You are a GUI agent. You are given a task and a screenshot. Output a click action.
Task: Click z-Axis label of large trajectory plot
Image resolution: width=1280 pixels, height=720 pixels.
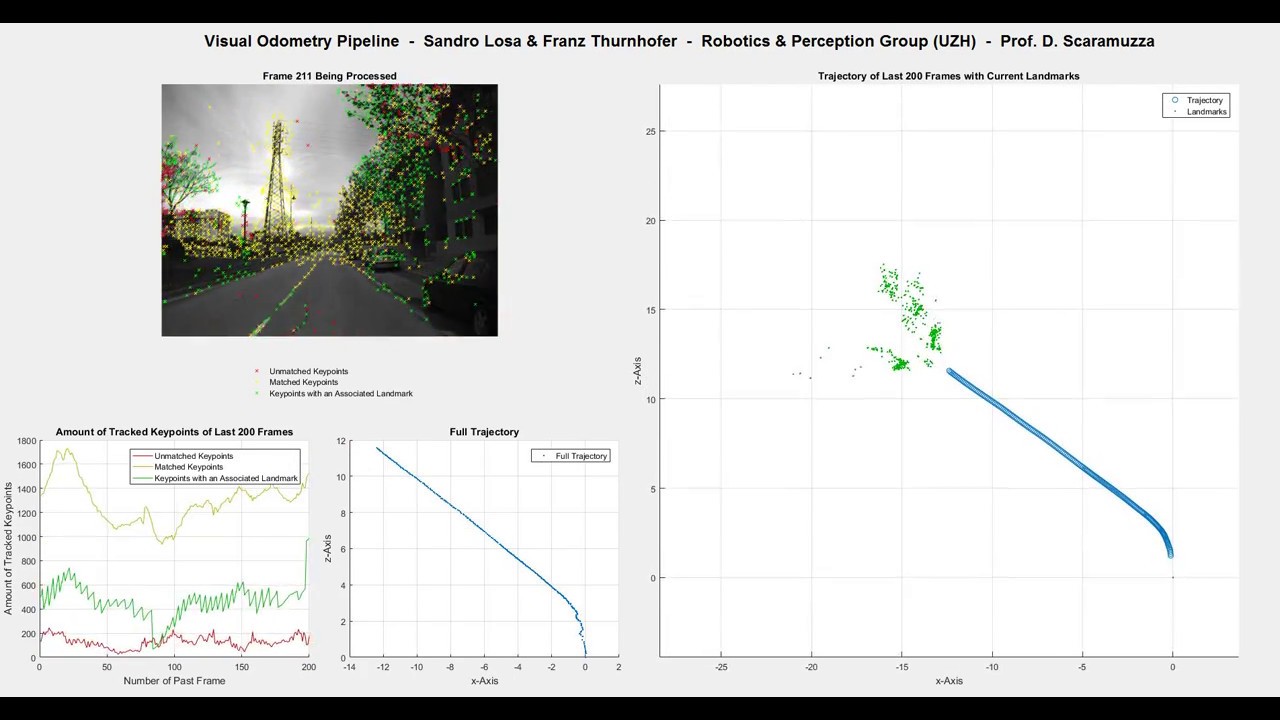click(638, 371)
